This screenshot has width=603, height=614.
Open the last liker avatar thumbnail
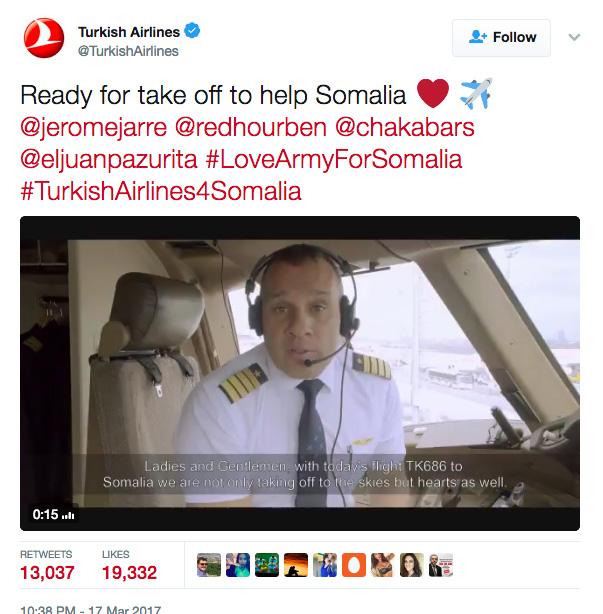pyautogui.click(x=441, y=565)
